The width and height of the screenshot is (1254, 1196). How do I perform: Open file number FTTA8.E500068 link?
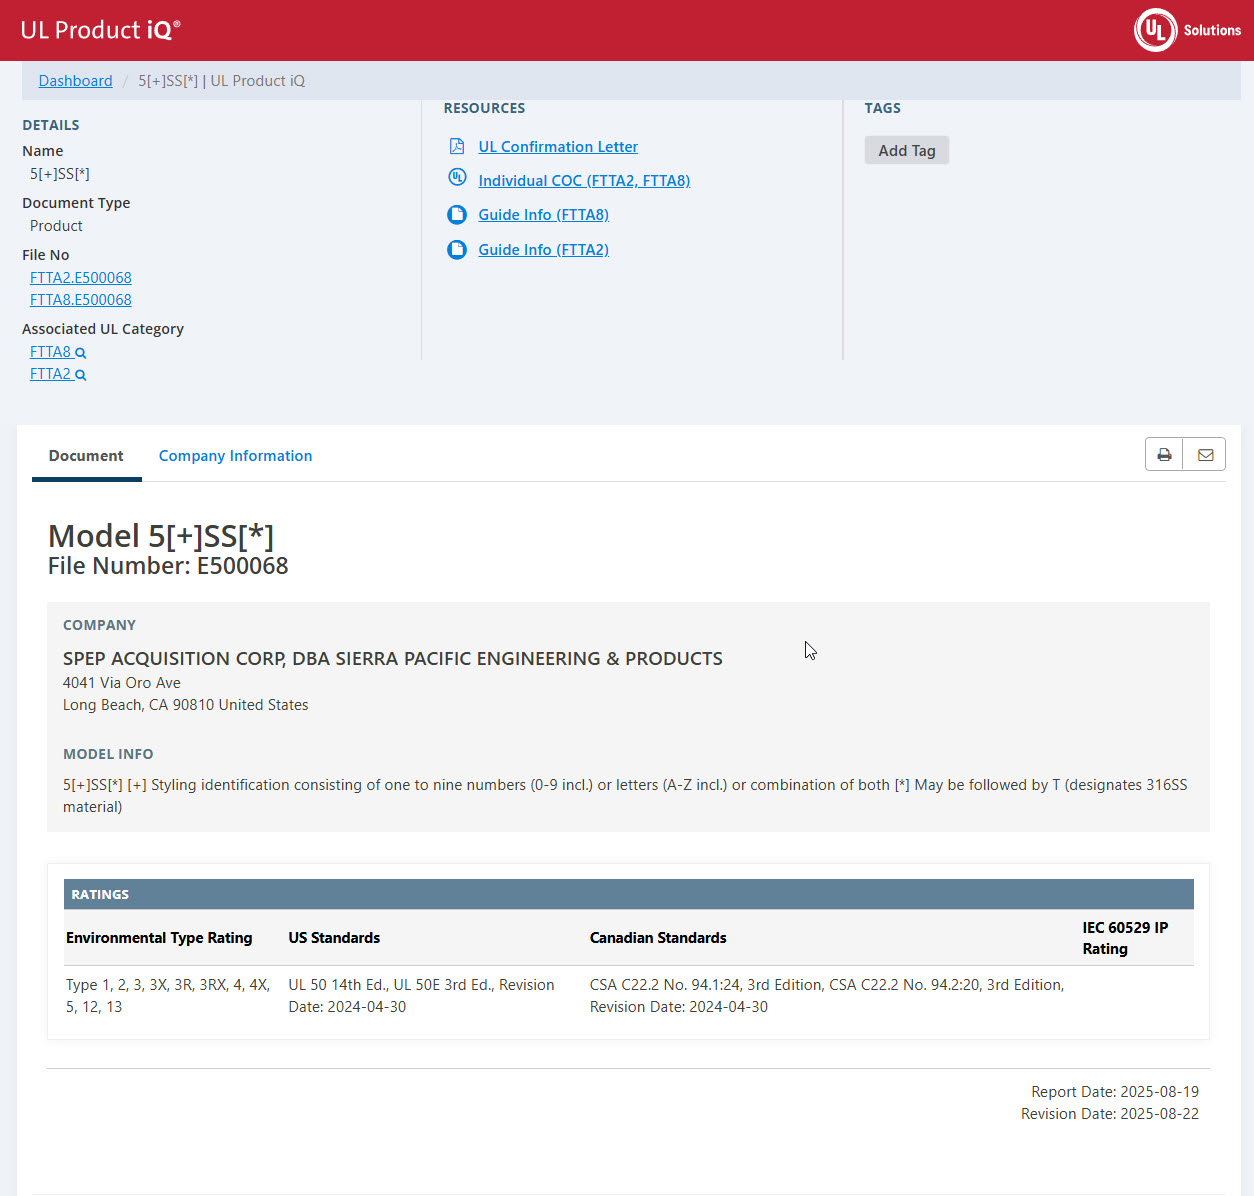pyautogui.click(x=81, y=300)
